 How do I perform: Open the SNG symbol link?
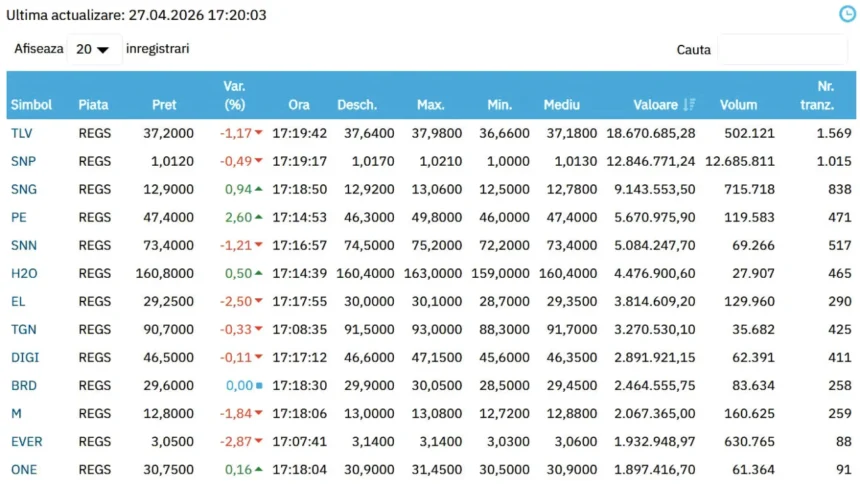click(23, 189)
